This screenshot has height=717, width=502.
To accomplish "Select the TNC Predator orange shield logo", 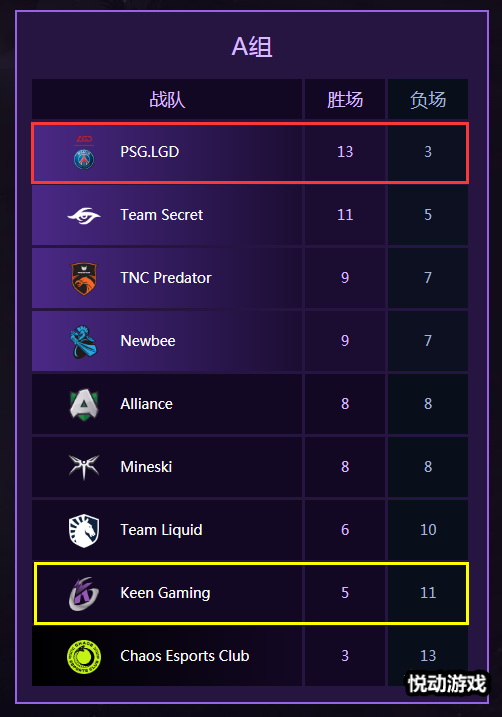I will pyautogui.click(x=84, y=278).
